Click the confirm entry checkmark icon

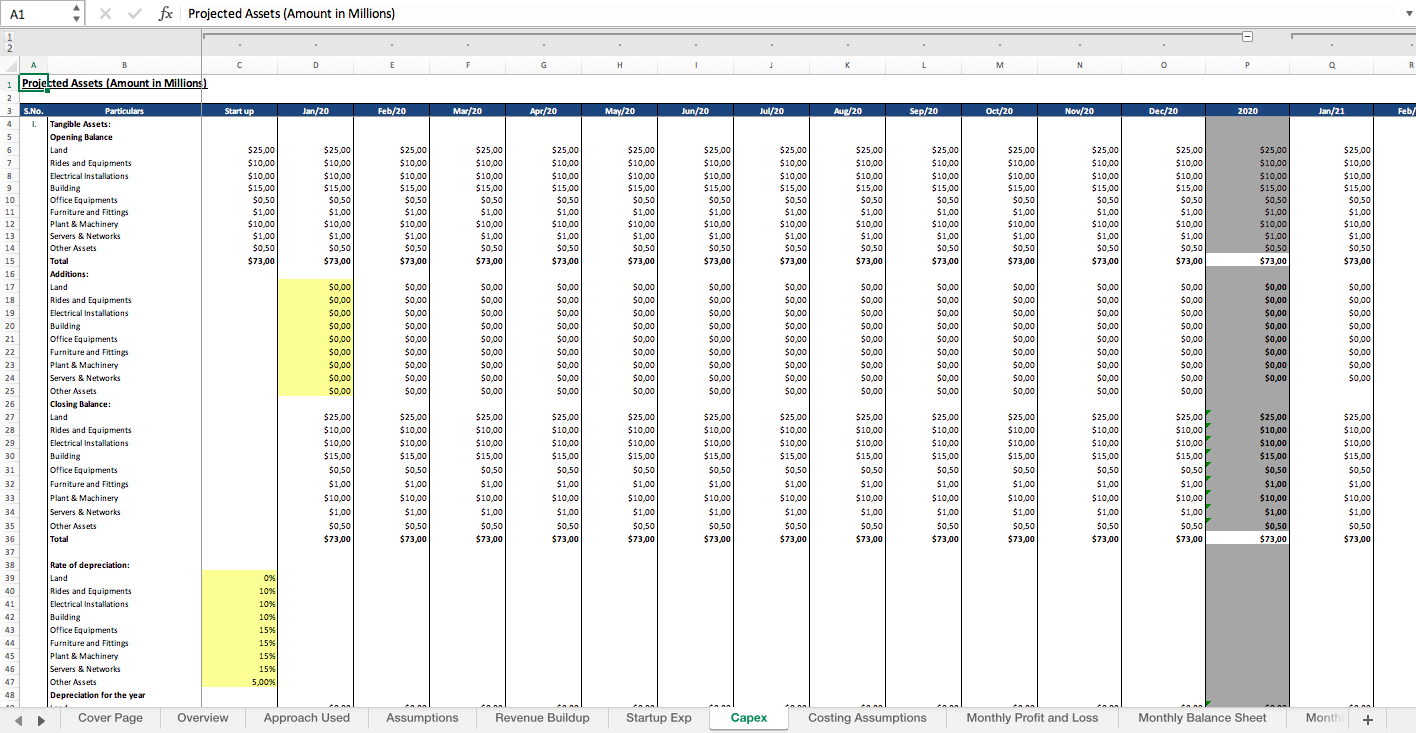click(x=133, y=14)
